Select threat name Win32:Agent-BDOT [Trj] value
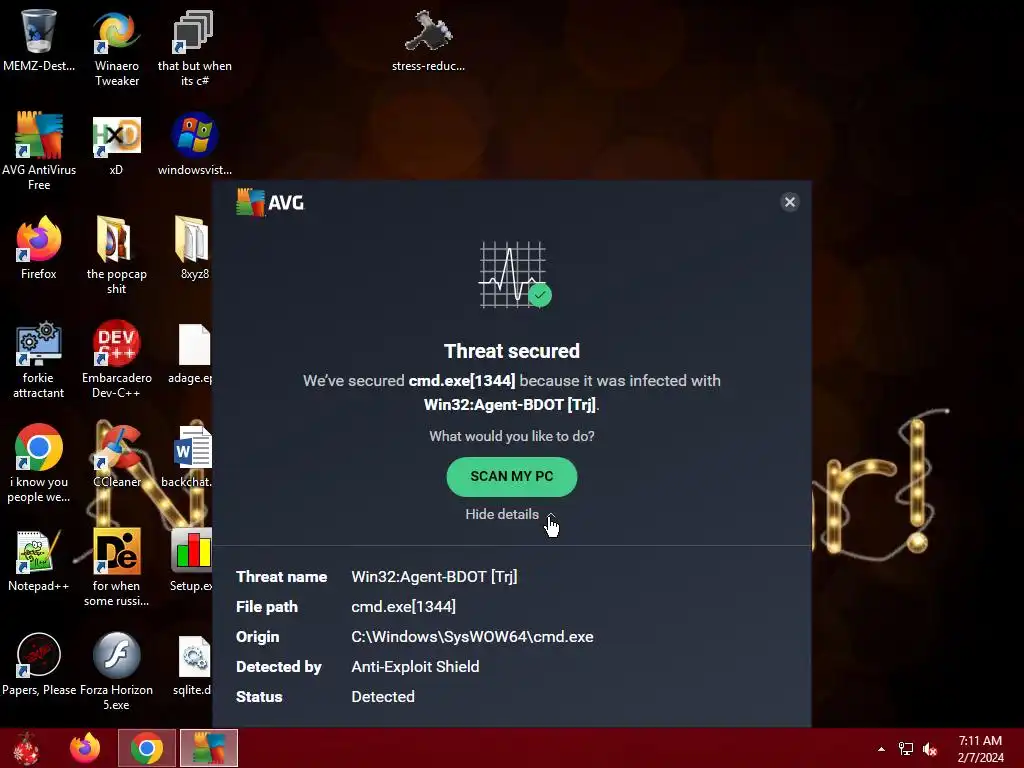Image resolution: width=1024 pixels, height=768 pixels. tap(434, 577)
